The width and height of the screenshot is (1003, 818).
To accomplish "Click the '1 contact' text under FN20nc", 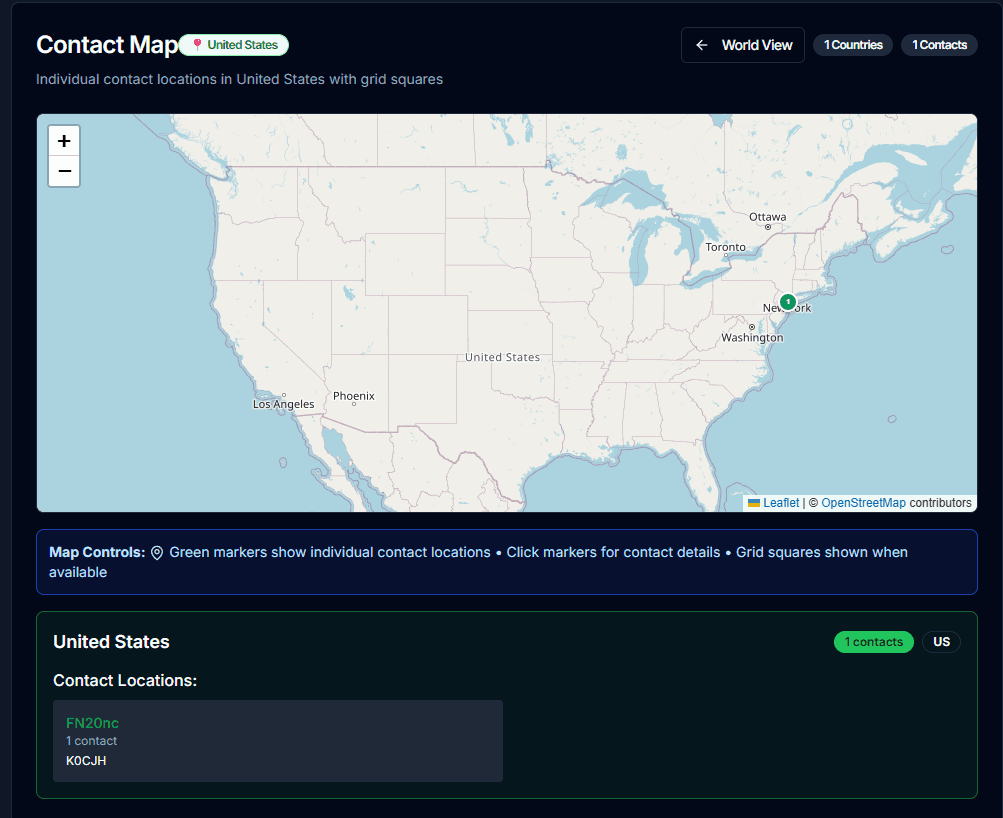I will click(x=91, y=741).
